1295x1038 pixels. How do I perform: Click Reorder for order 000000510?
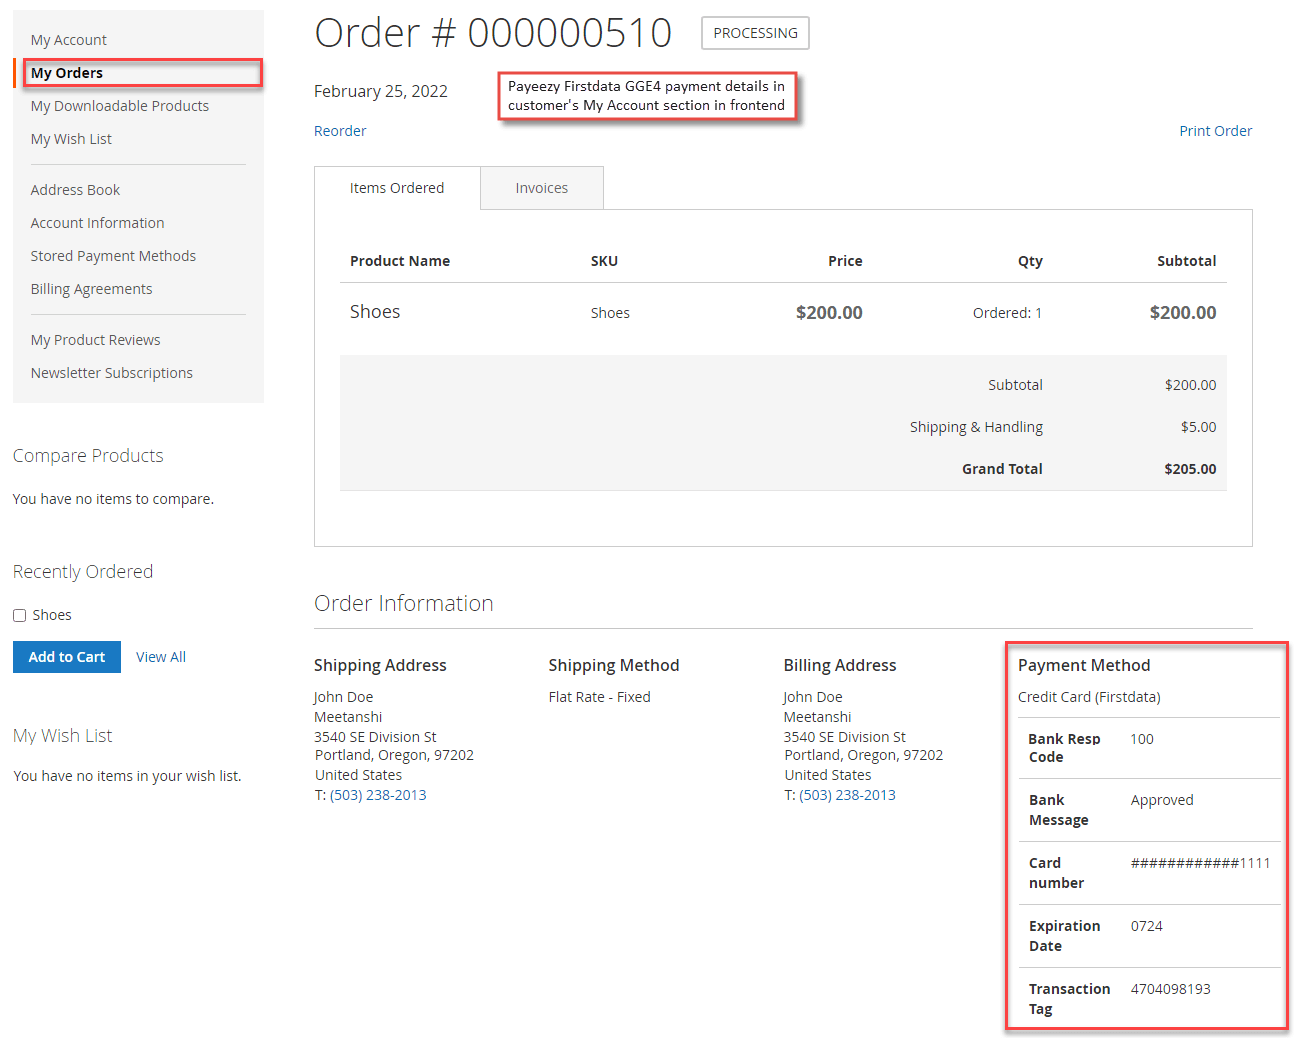[x=340, y=130]
